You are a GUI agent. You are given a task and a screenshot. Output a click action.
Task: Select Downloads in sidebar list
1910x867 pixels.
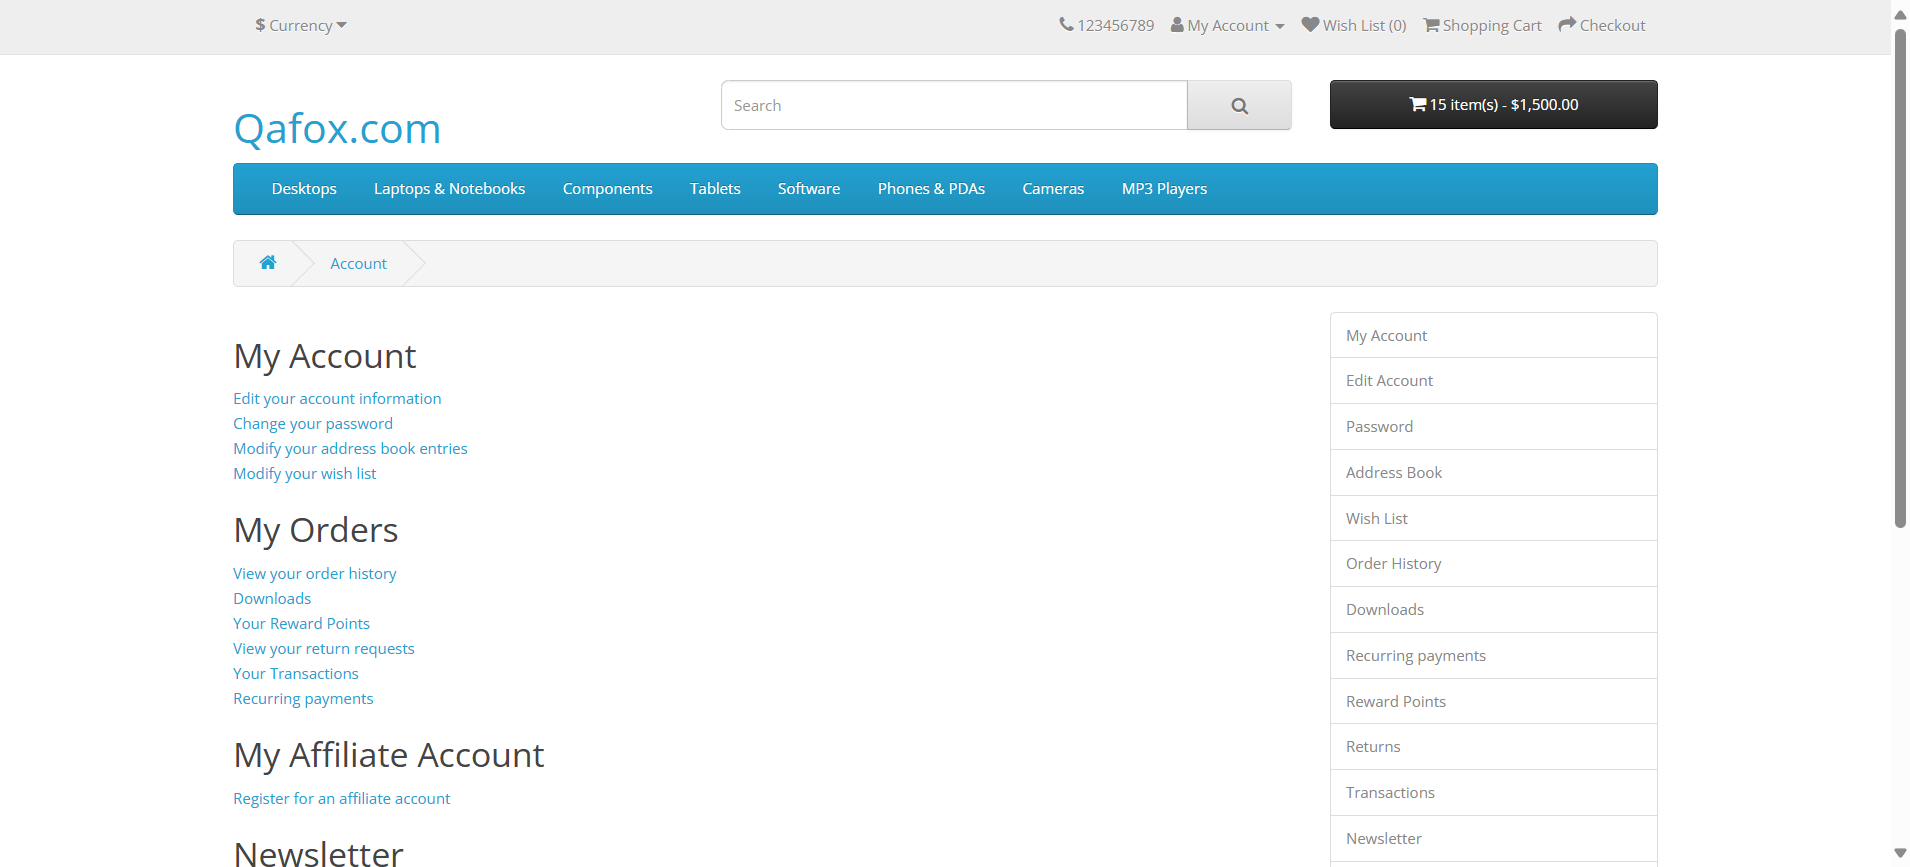coord(1493,610)
